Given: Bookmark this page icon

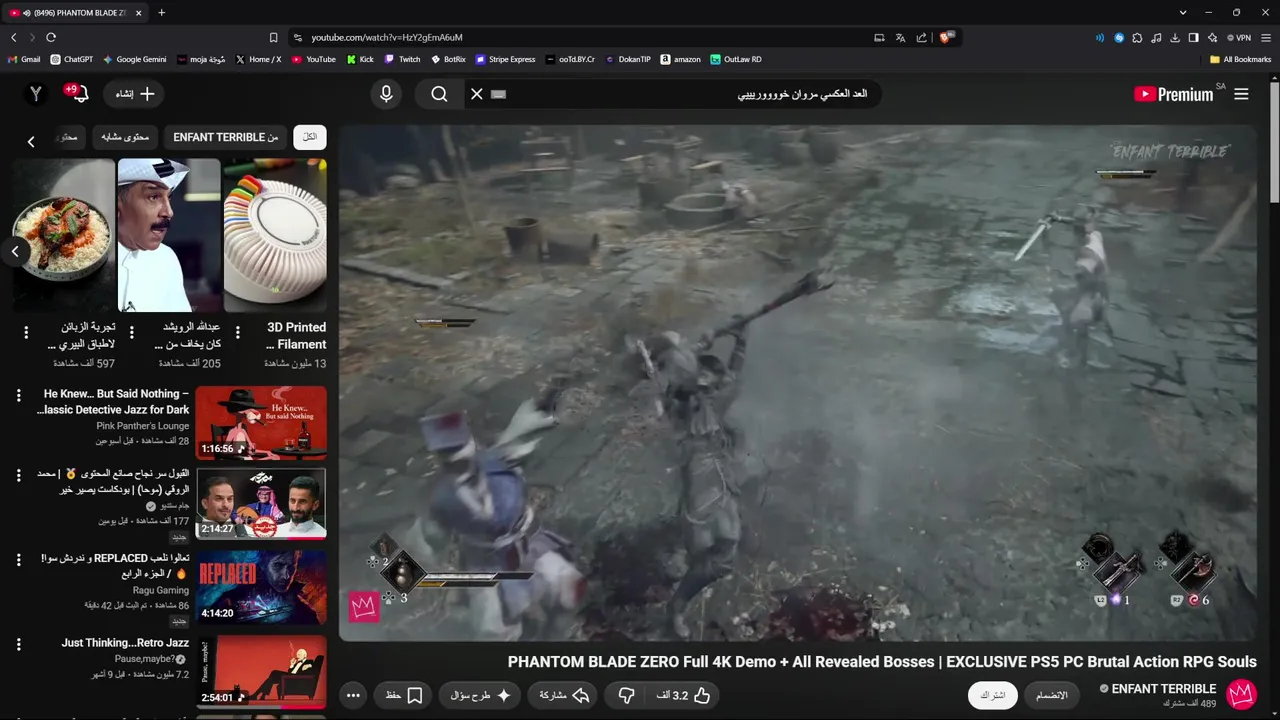Looking at the screenshot, I should click(273, 37).
